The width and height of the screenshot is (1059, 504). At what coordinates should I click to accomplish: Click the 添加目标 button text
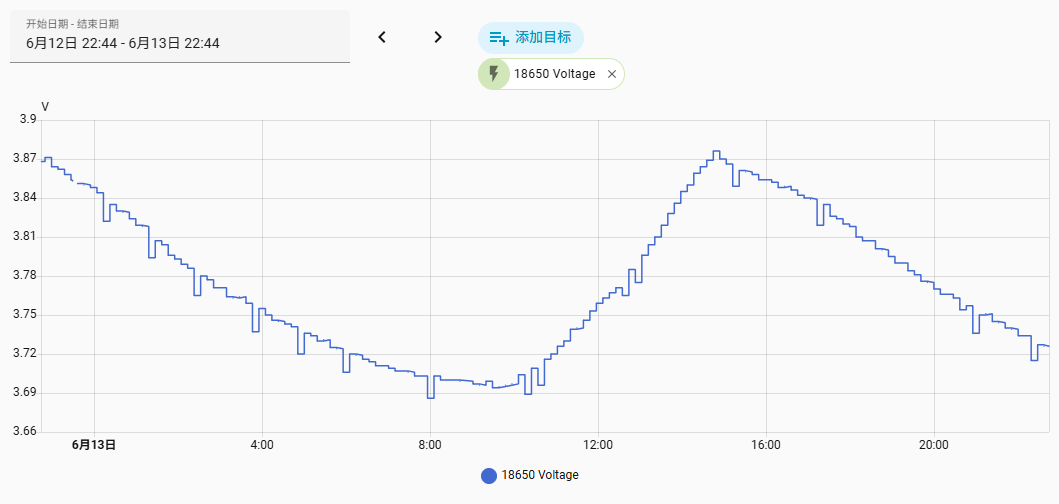543,37
